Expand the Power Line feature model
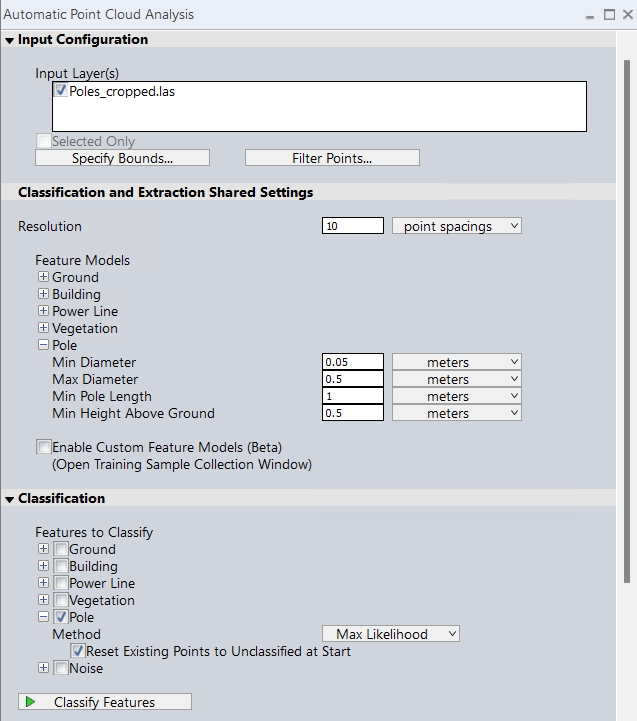Viewport: 637px width, 721px height. (x=43, y=311)
